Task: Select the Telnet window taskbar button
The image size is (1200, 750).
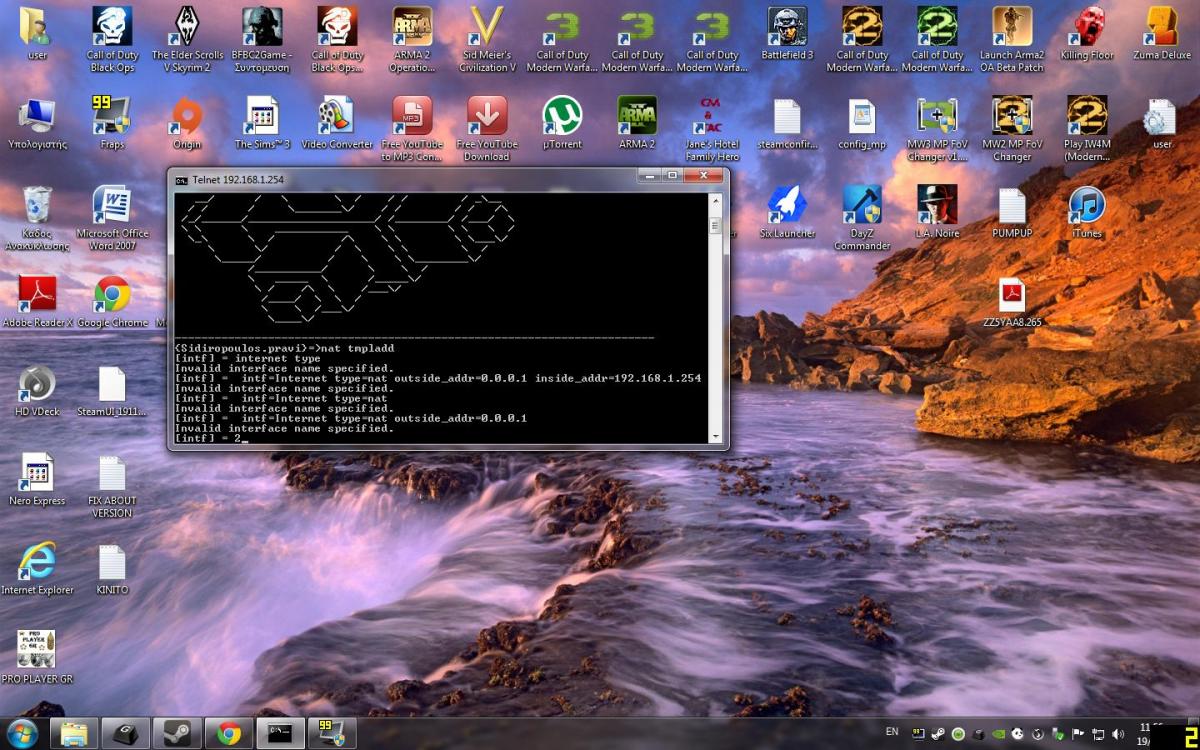Action: pos(281,734)
